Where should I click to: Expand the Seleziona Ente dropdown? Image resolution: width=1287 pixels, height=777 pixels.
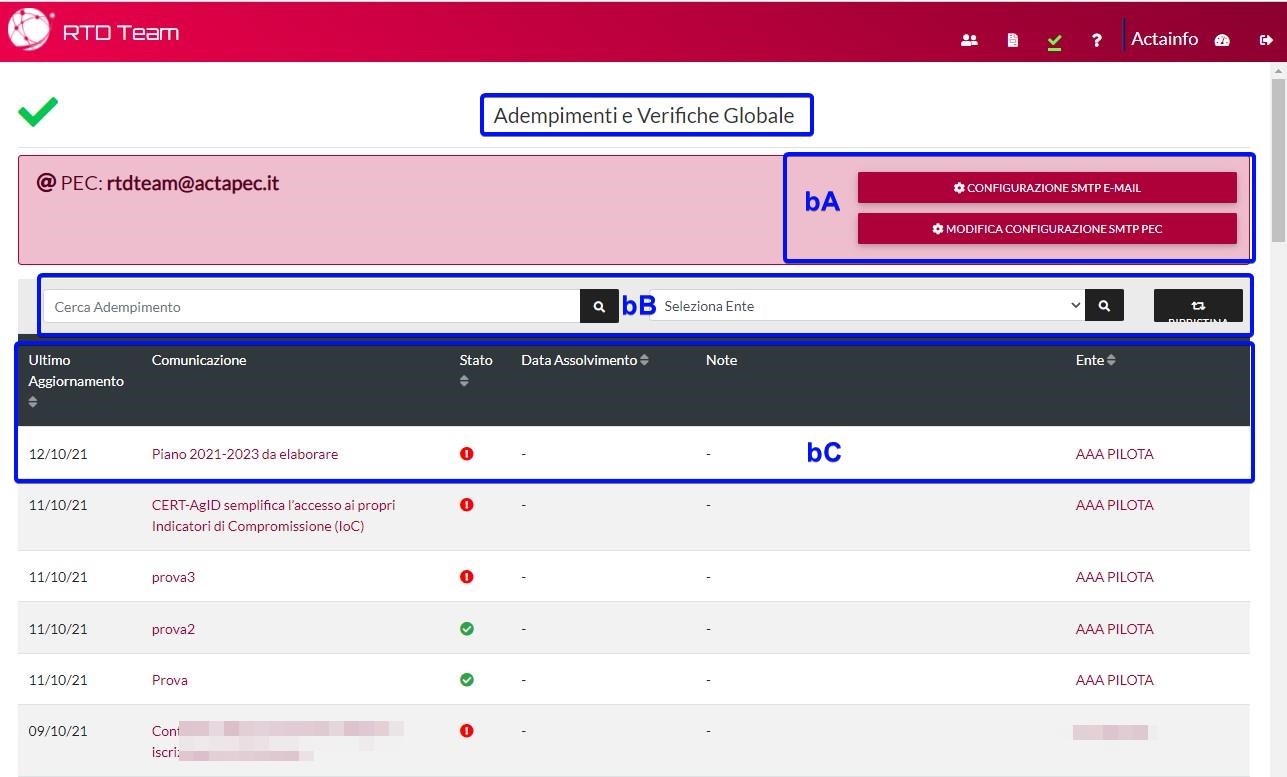867,306
